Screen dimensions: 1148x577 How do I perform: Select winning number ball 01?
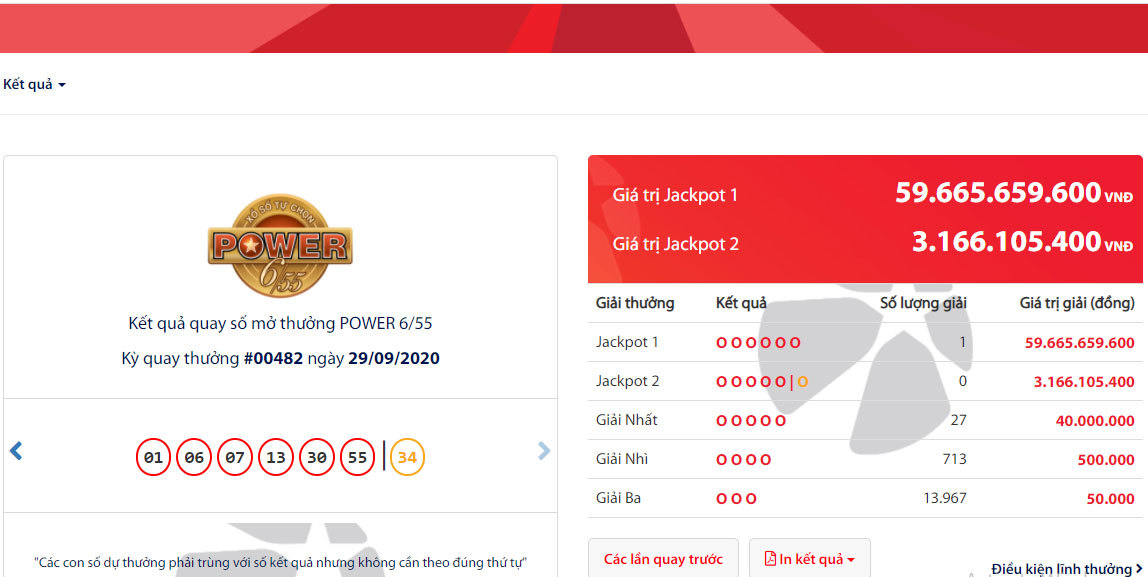pyautogui.click(x=153, y=458)
